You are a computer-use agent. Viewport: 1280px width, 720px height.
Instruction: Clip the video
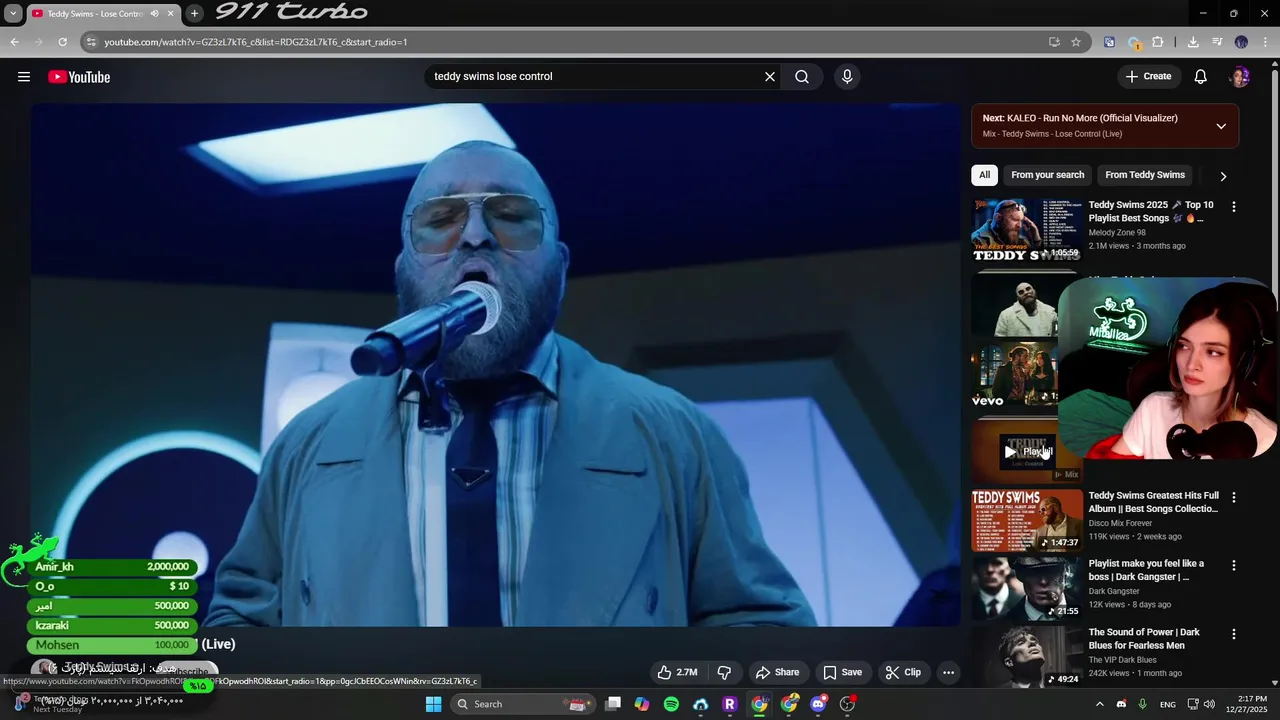coord(903,672)
